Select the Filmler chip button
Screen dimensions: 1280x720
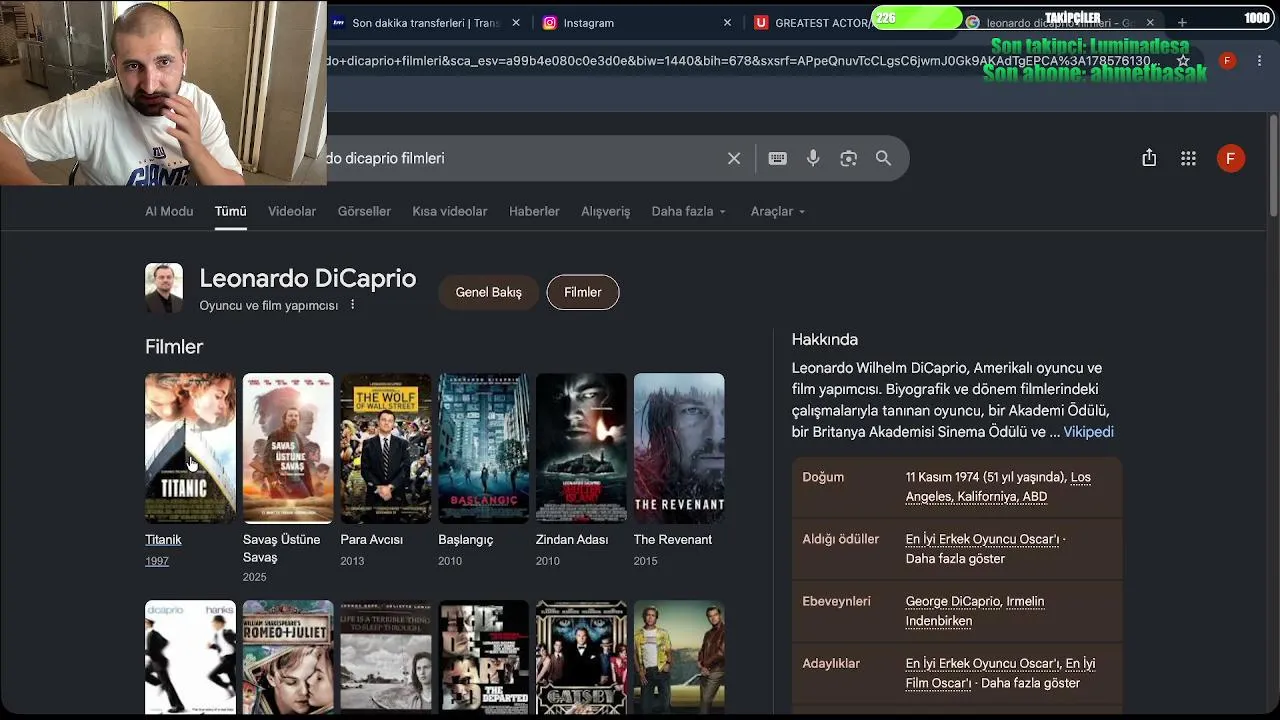(583, 292)
